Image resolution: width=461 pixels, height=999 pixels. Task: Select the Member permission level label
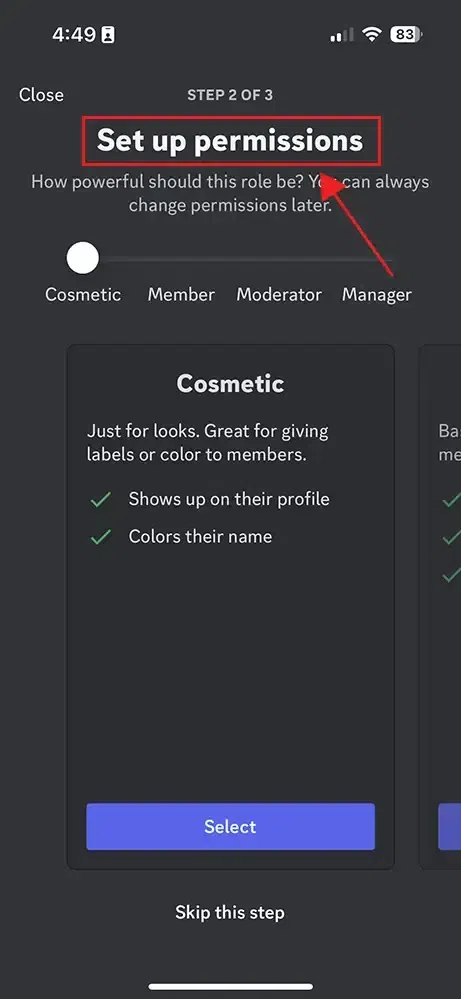click(181, 294)
